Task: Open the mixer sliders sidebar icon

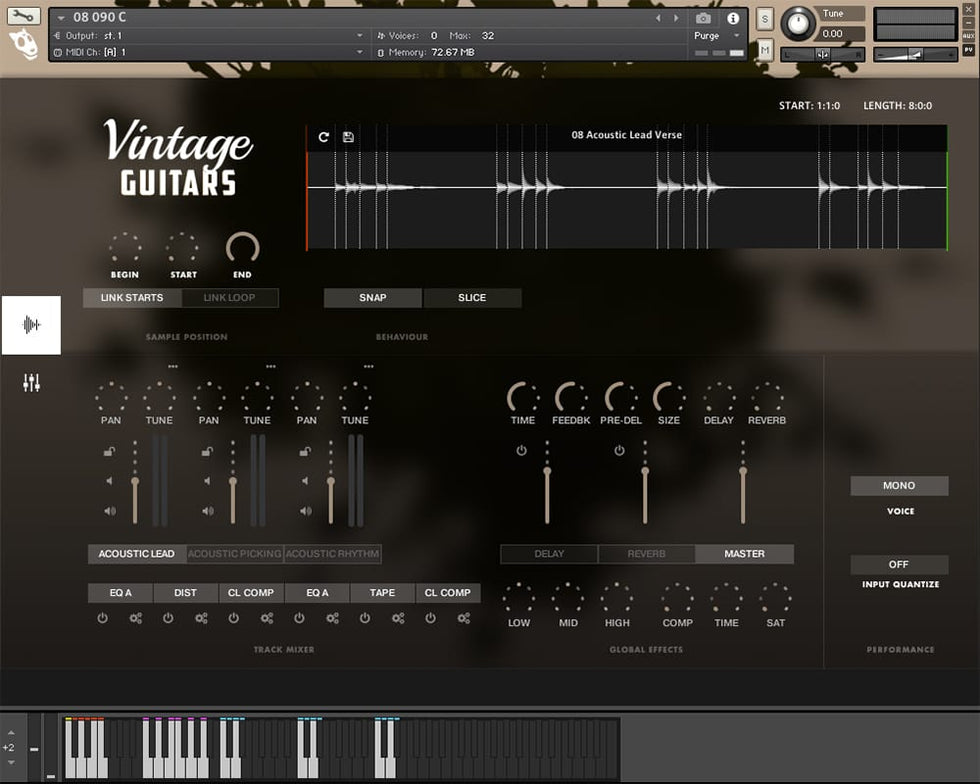Action: [31, 383]
